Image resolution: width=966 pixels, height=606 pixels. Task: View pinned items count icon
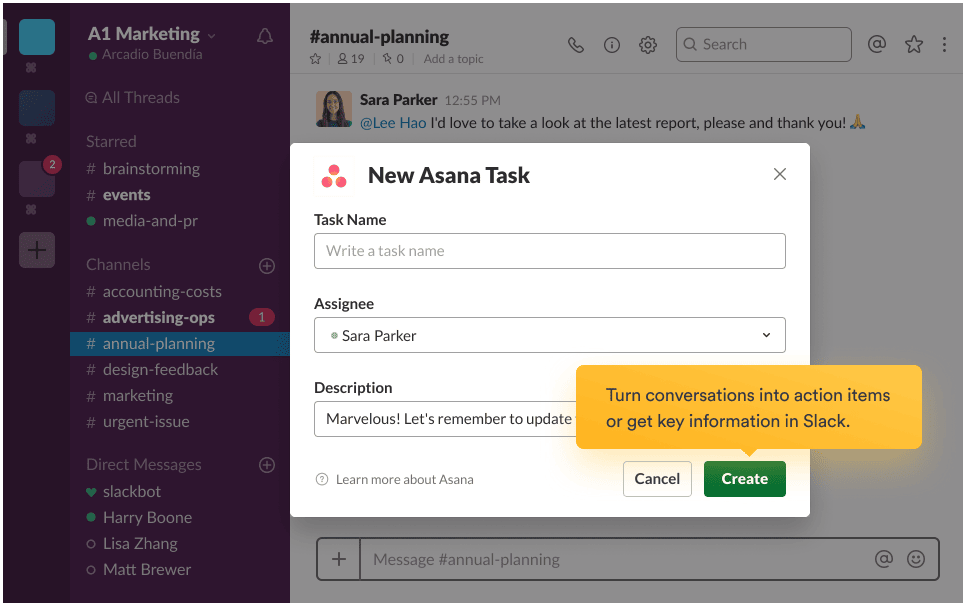pos(393,59)
